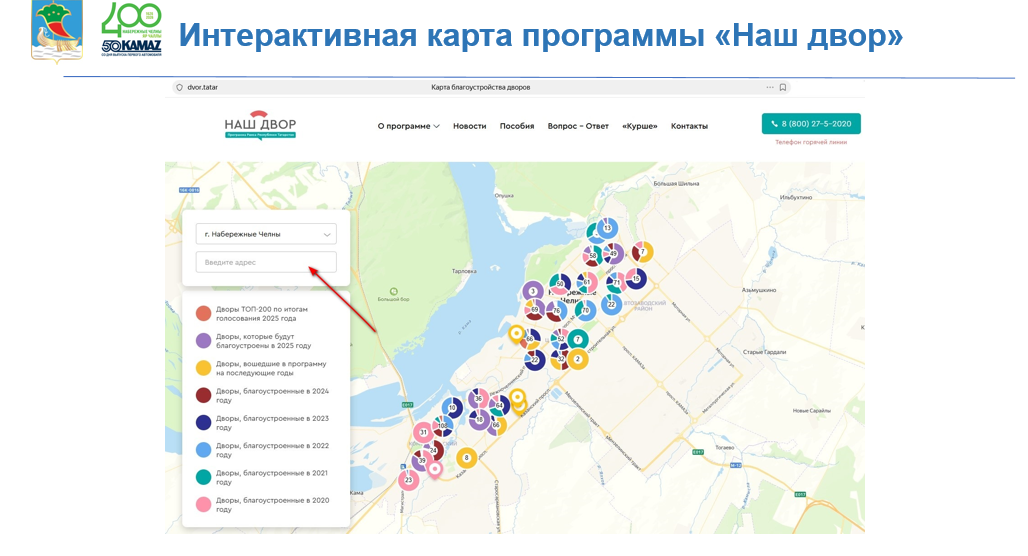Open the 'Новости' menu item

469,126
